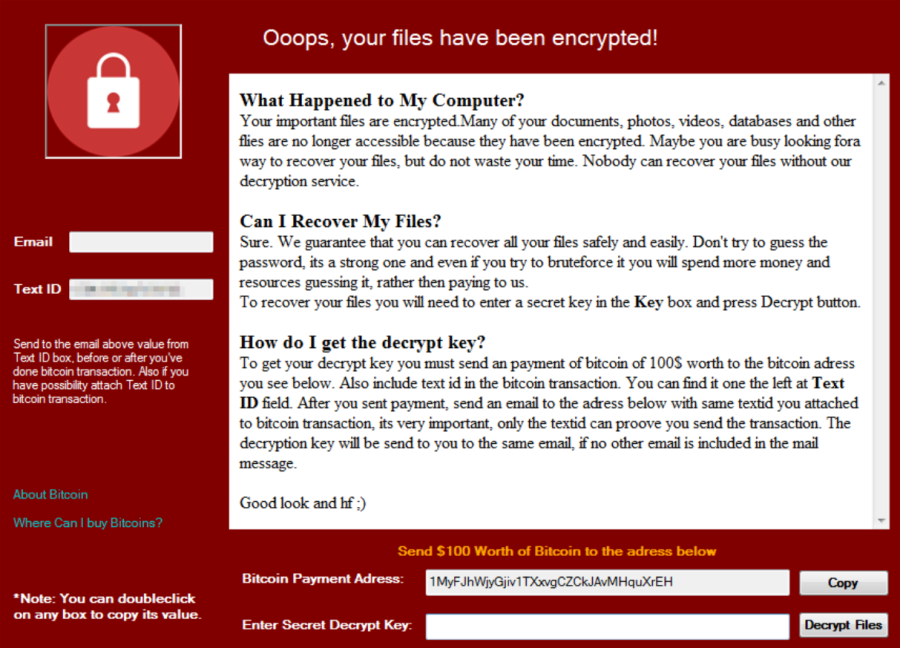Click the 'Ooops, your files have been encrypted!' title
The height and width of the screenshot is (648, 900).
[460, 38]
